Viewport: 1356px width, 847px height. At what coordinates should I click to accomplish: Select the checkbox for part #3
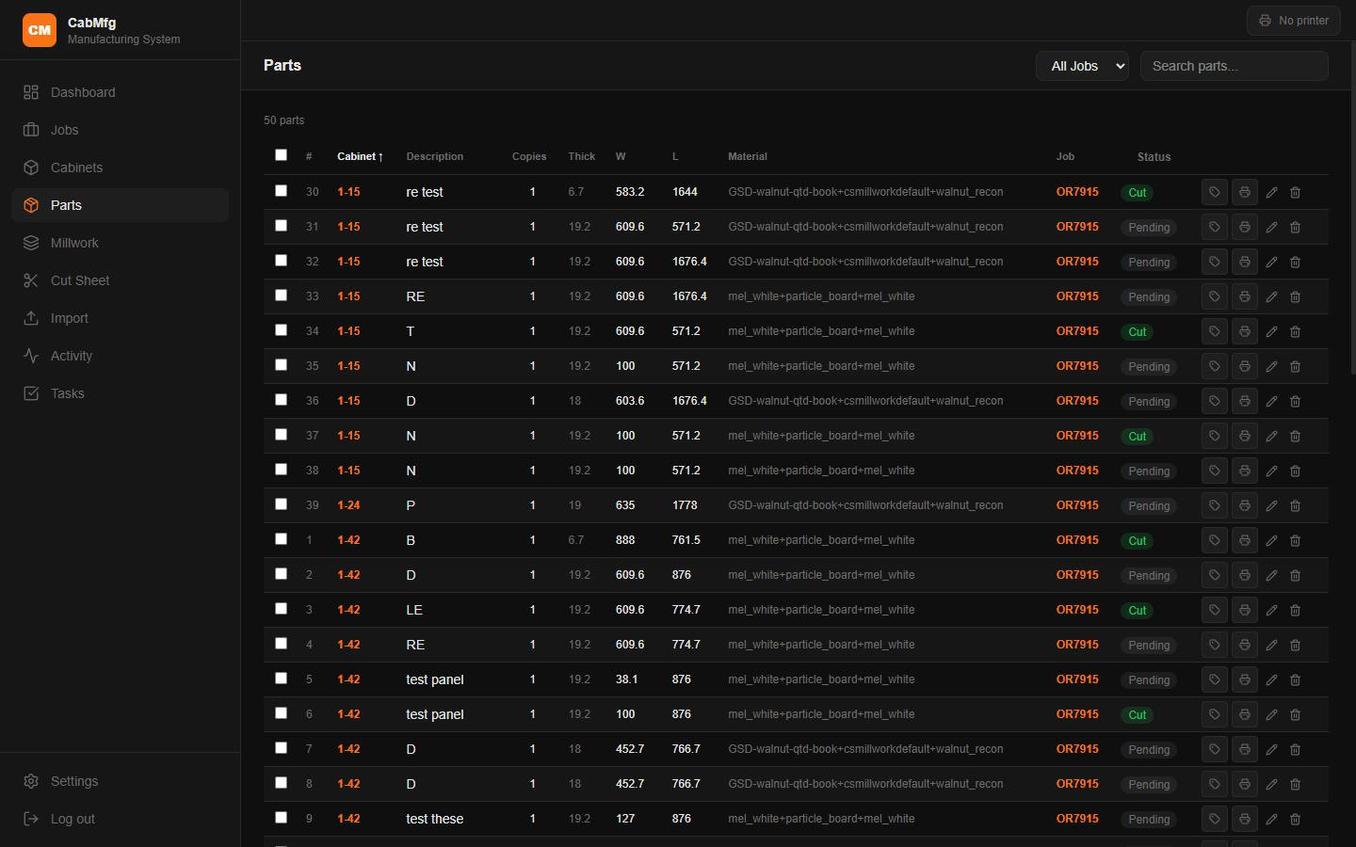pyautogui.click(x=281, y=609)
